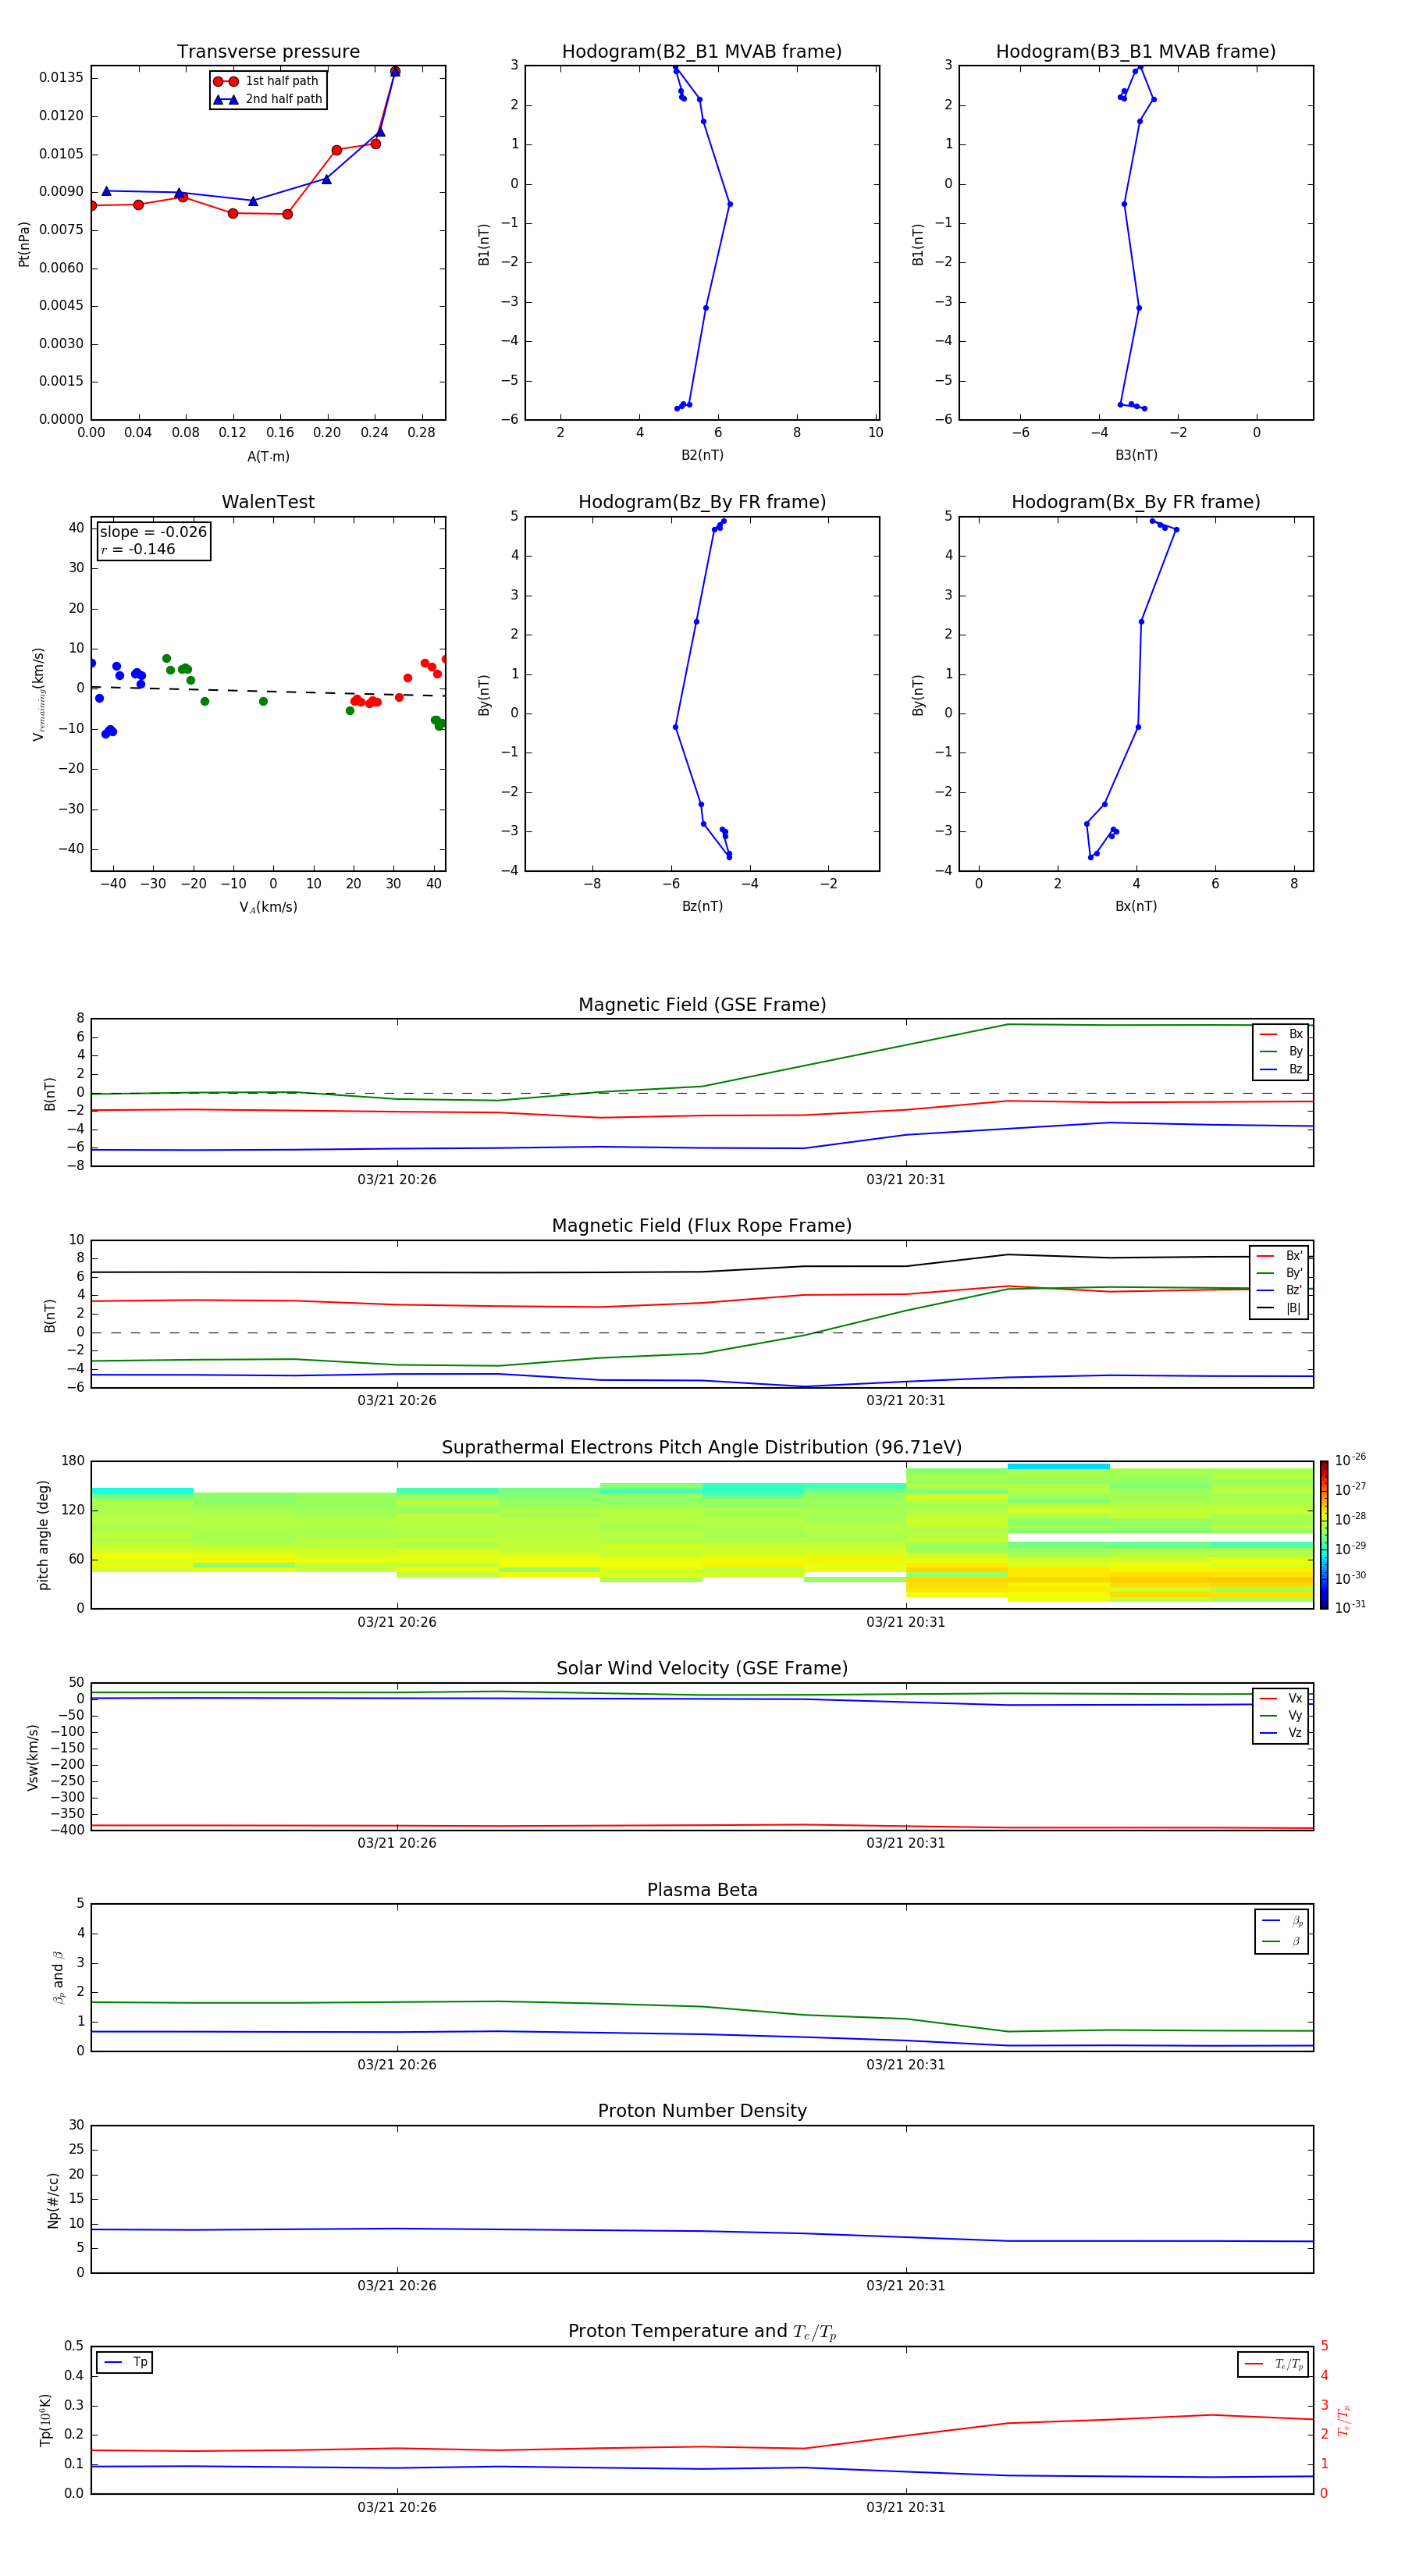The width and height of the screenshot is (1405, 2576).
Task: Select the By' legend entry in Flux Rope panel
Action: (1279, 1273)
